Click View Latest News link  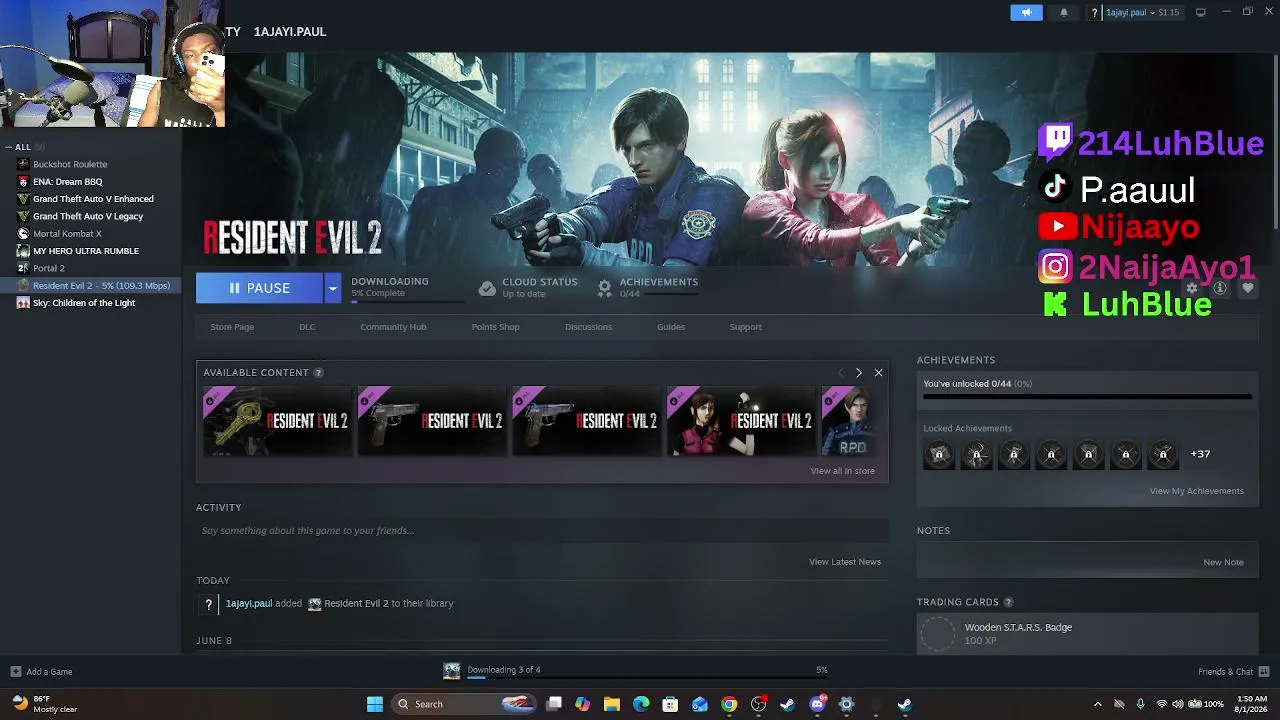tap(845, 562)
